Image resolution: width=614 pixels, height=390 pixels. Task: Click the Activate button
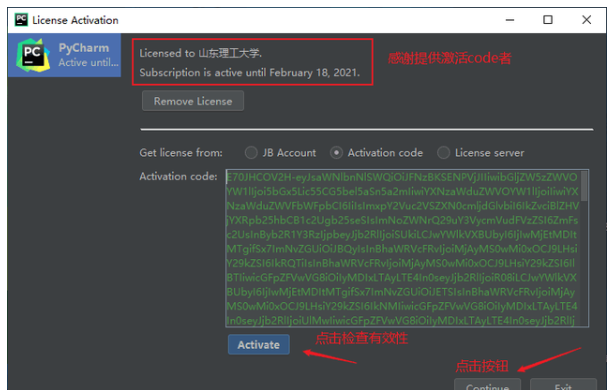point(259,345)
